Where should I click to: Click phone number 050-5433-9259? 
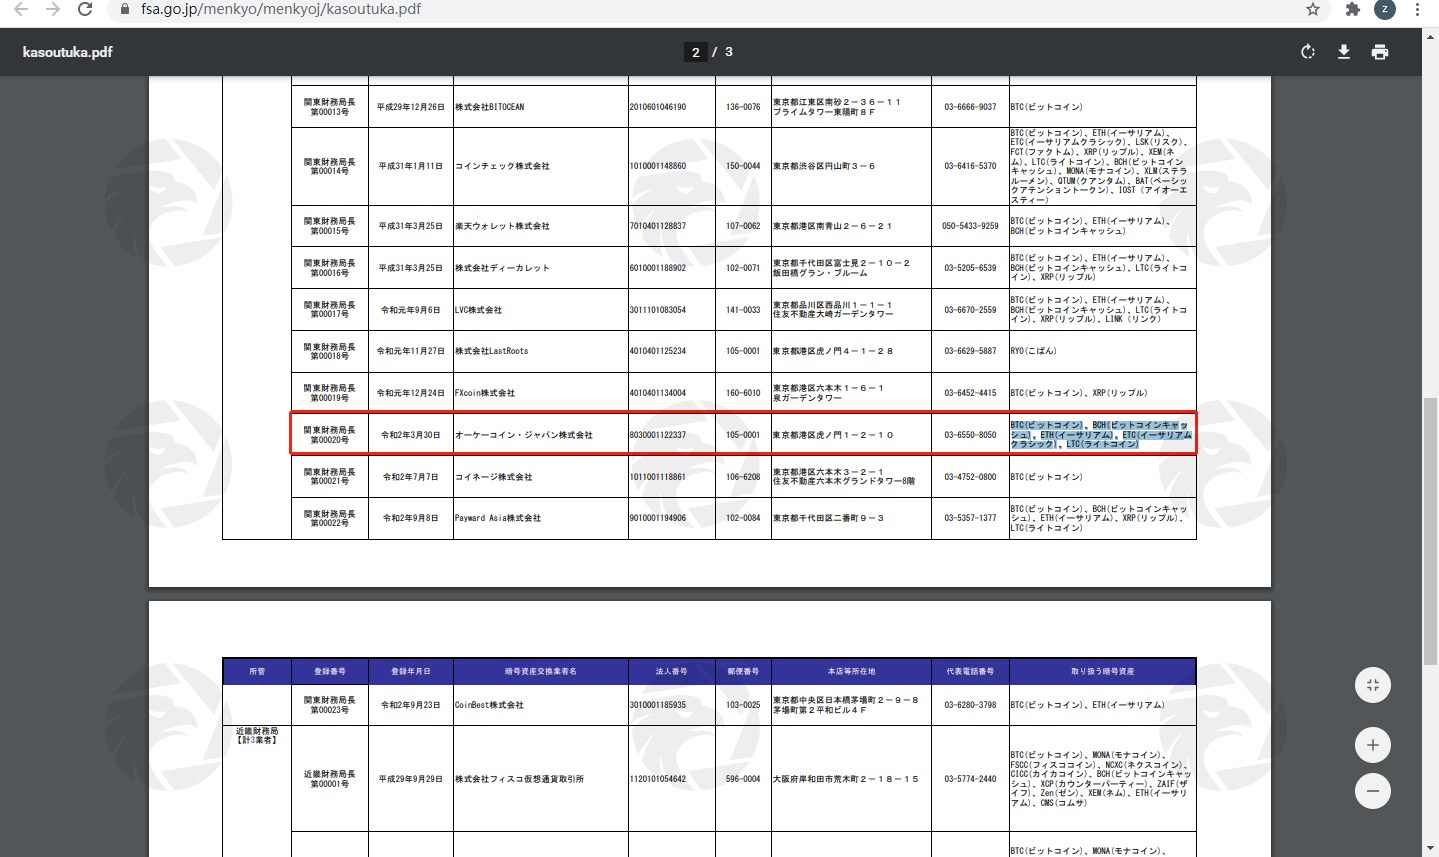point(970,226)
